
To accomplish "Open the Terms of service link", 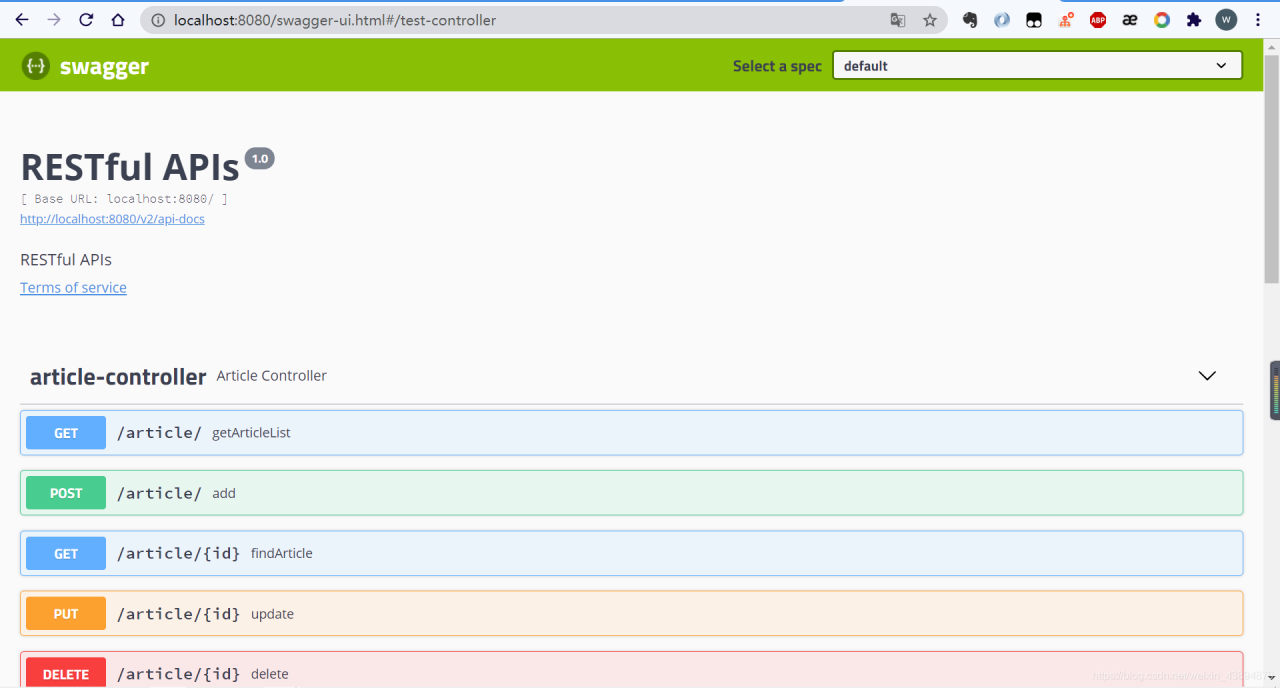I will [73, 288].
